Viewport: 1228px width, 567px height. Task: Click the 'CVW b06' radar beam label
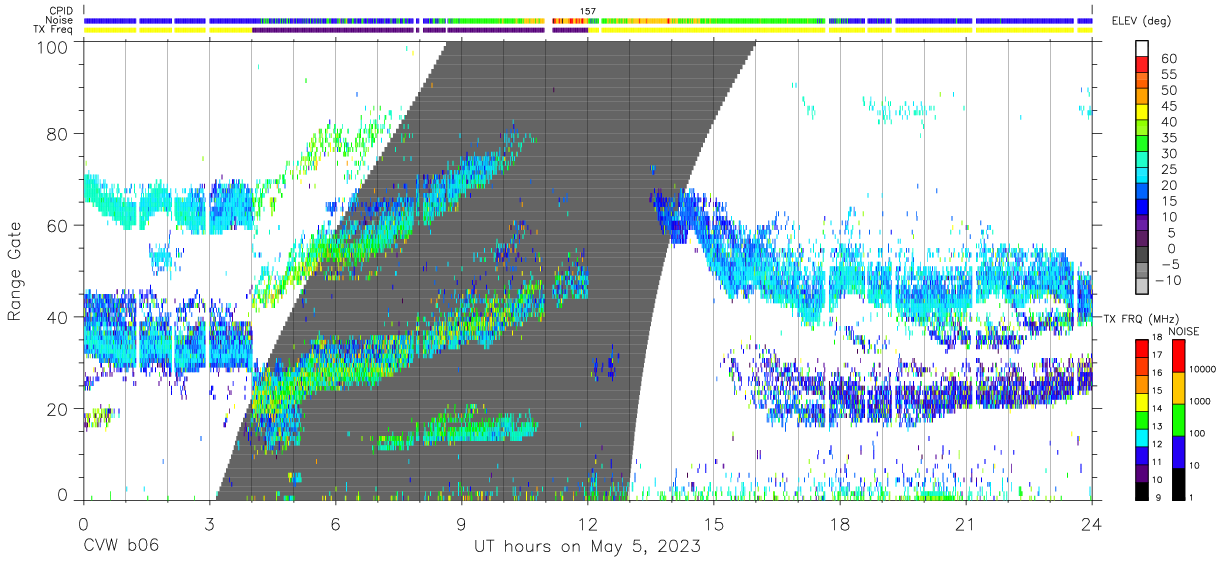[x=121, y=547]
